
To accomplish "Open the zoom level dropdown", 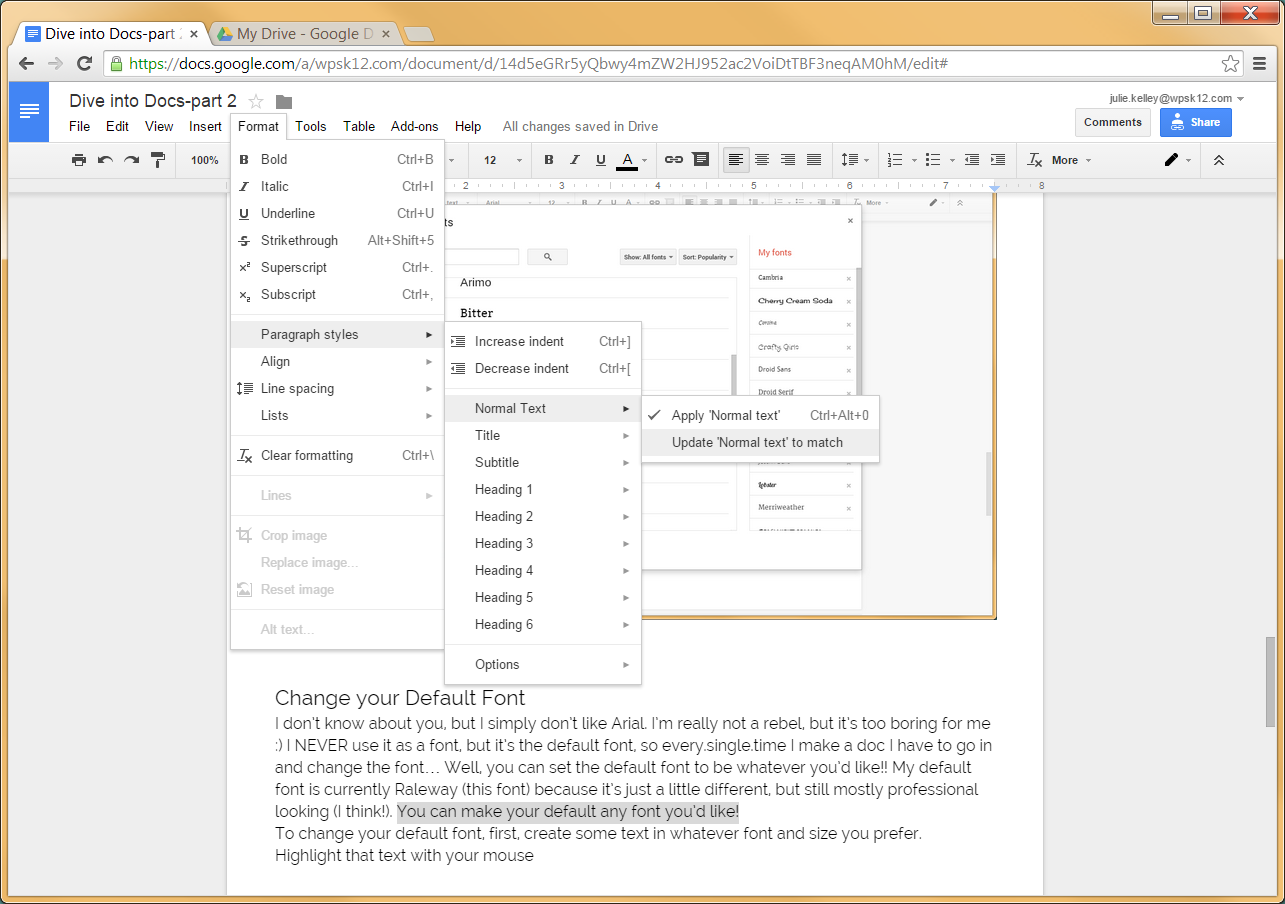I will coord(205,160).
